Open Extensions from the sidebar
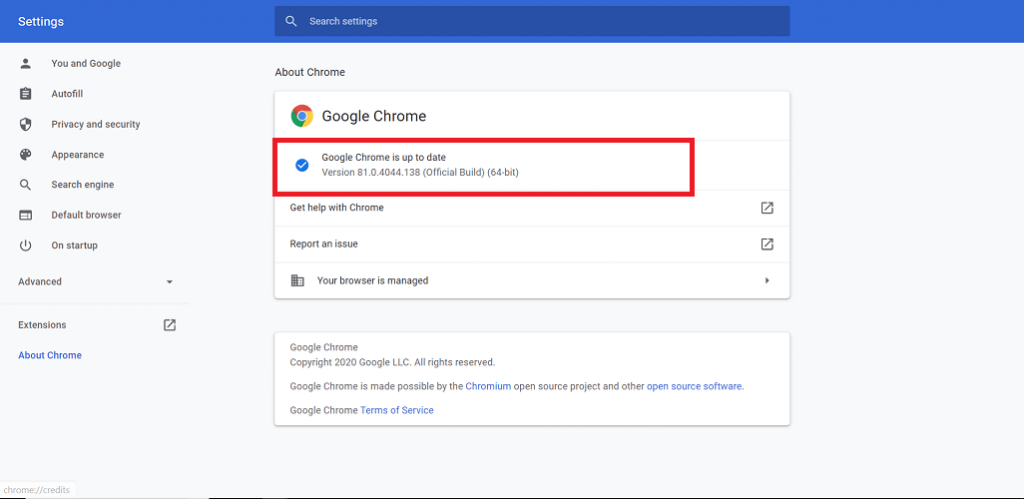 tap(42, 325)
